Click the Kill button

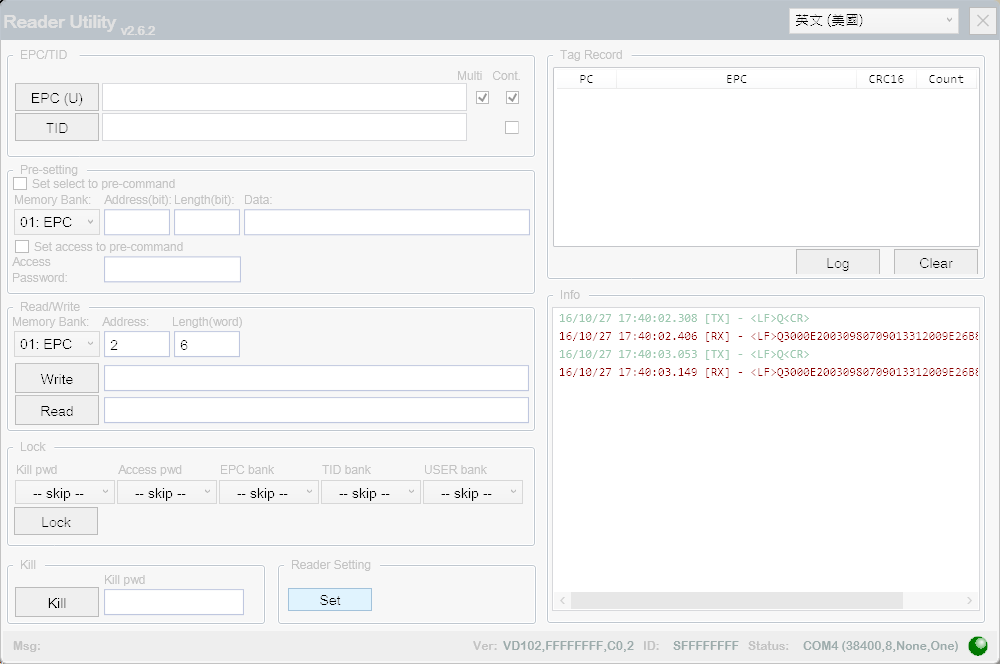(x=57, y=603)
